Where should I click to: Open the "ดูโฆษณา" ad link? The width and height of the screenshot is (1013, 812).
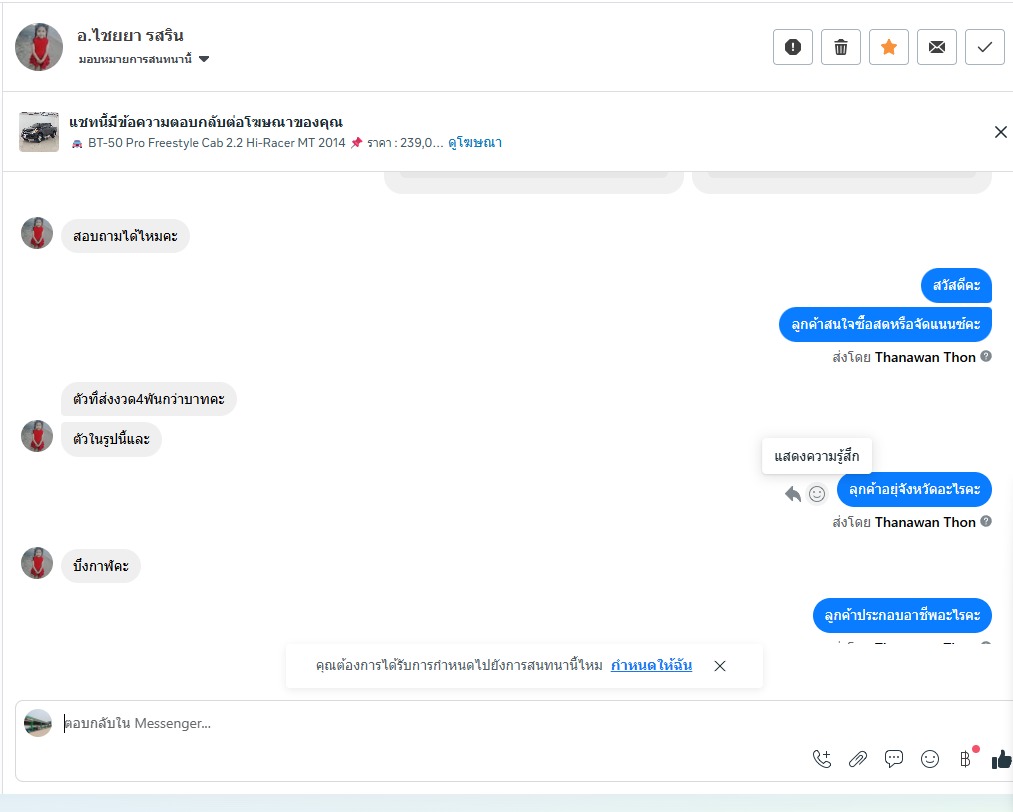475,143
